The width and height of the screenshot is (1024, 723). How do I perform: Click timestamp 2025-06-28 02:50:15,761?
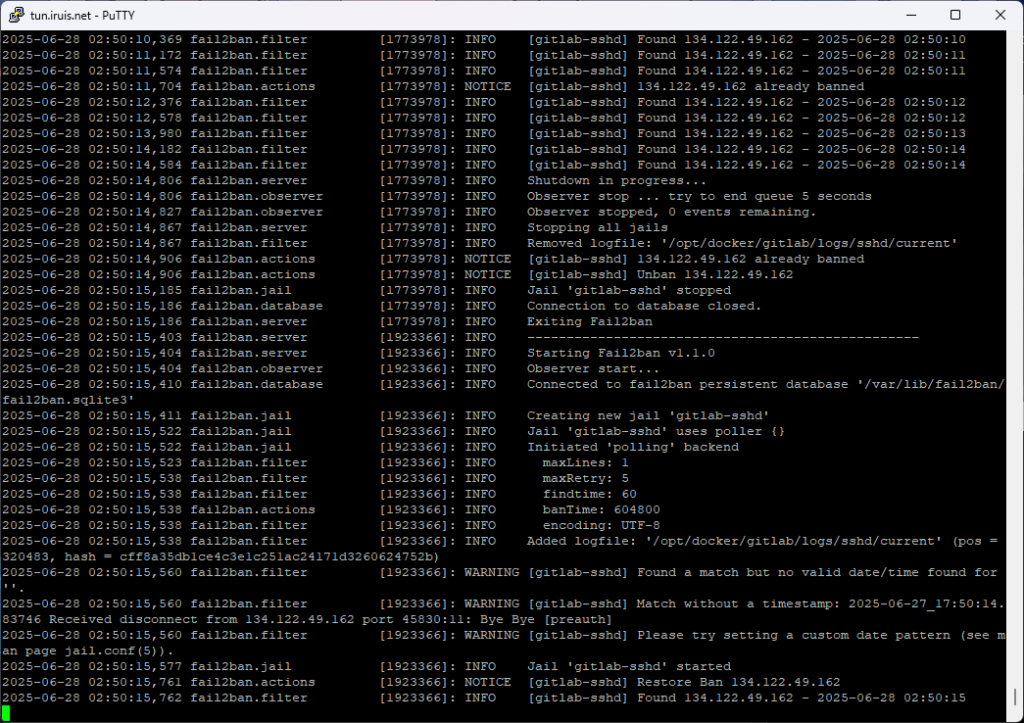(92, 682)
